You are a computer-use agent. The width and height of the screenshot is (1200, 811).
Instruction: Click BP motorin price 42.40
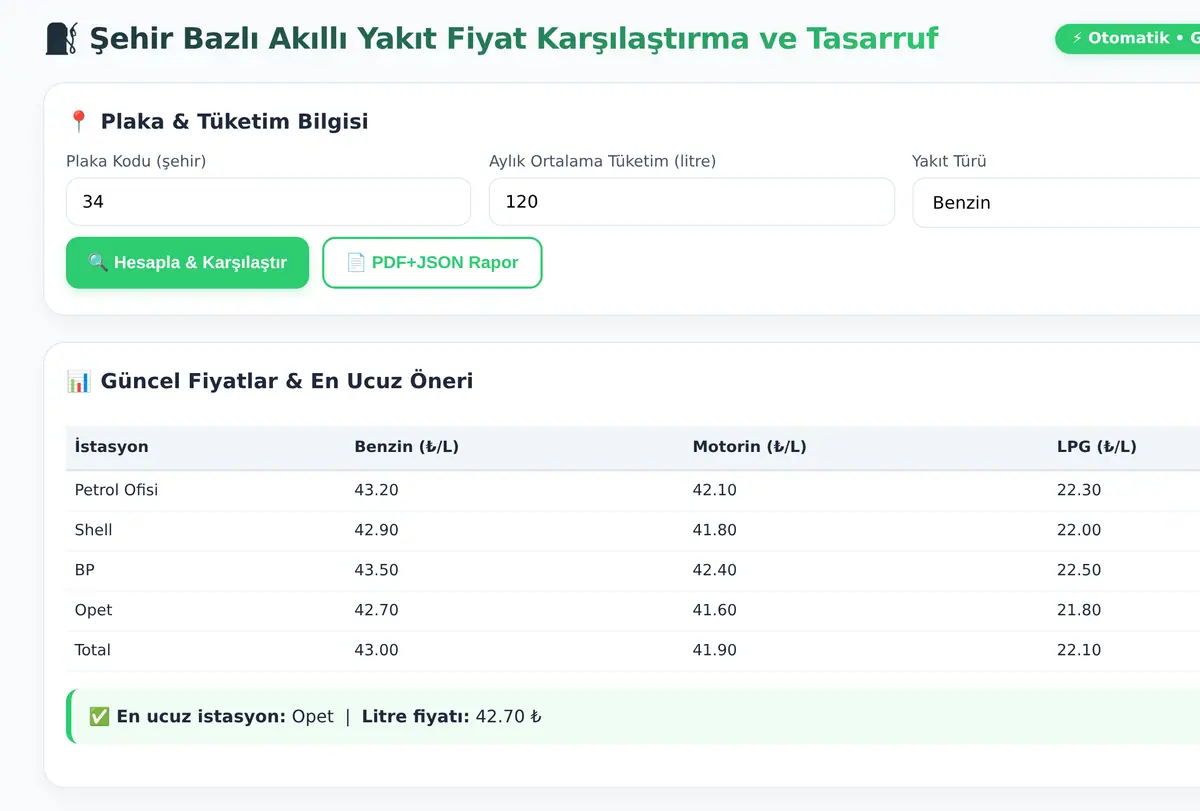tap(714, 570)
